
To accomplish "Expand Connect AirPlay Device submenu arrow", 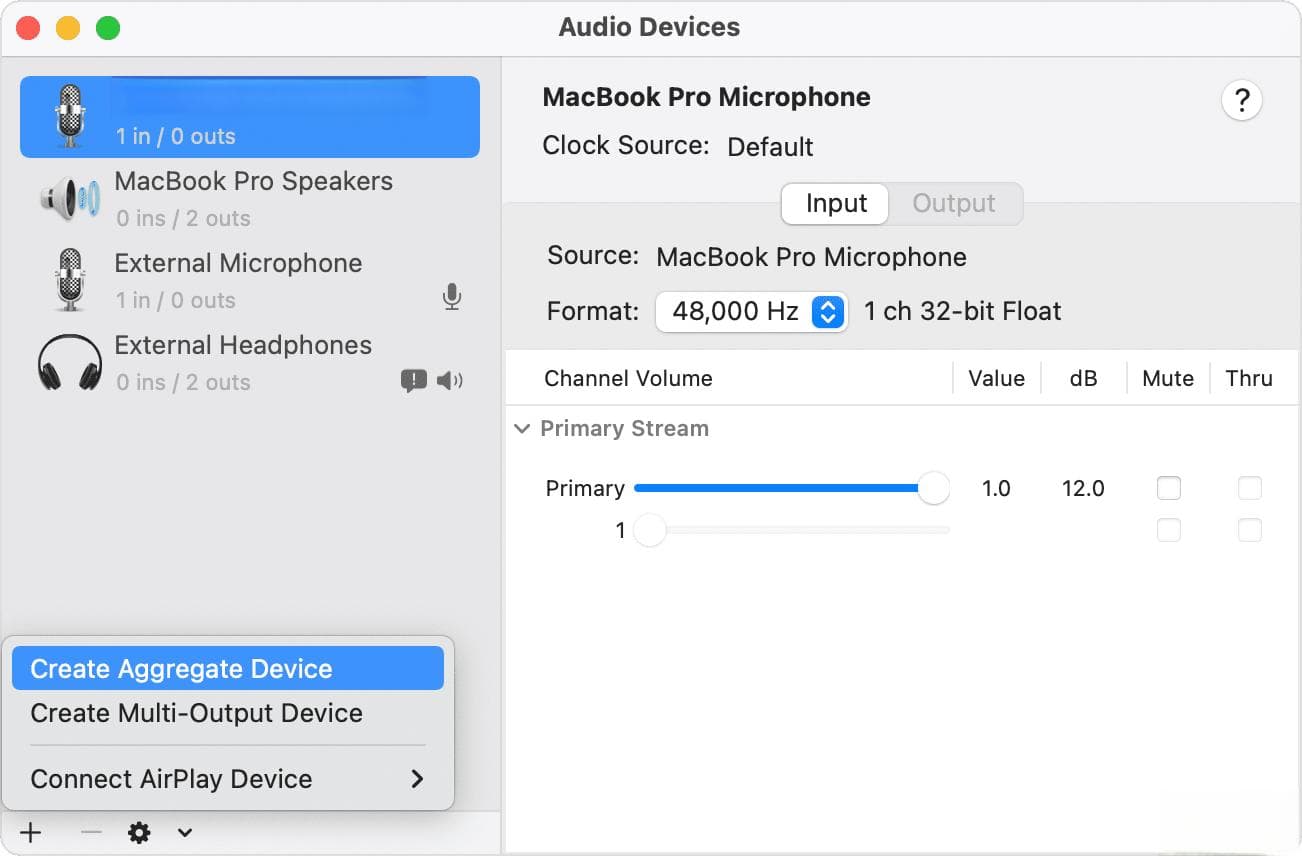I will (x=418, y=779).
